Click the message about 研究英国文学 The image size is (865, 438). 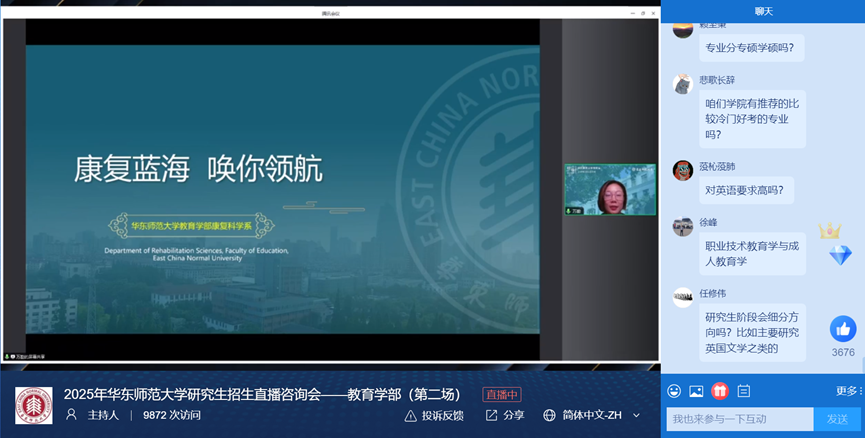point(752,333)
